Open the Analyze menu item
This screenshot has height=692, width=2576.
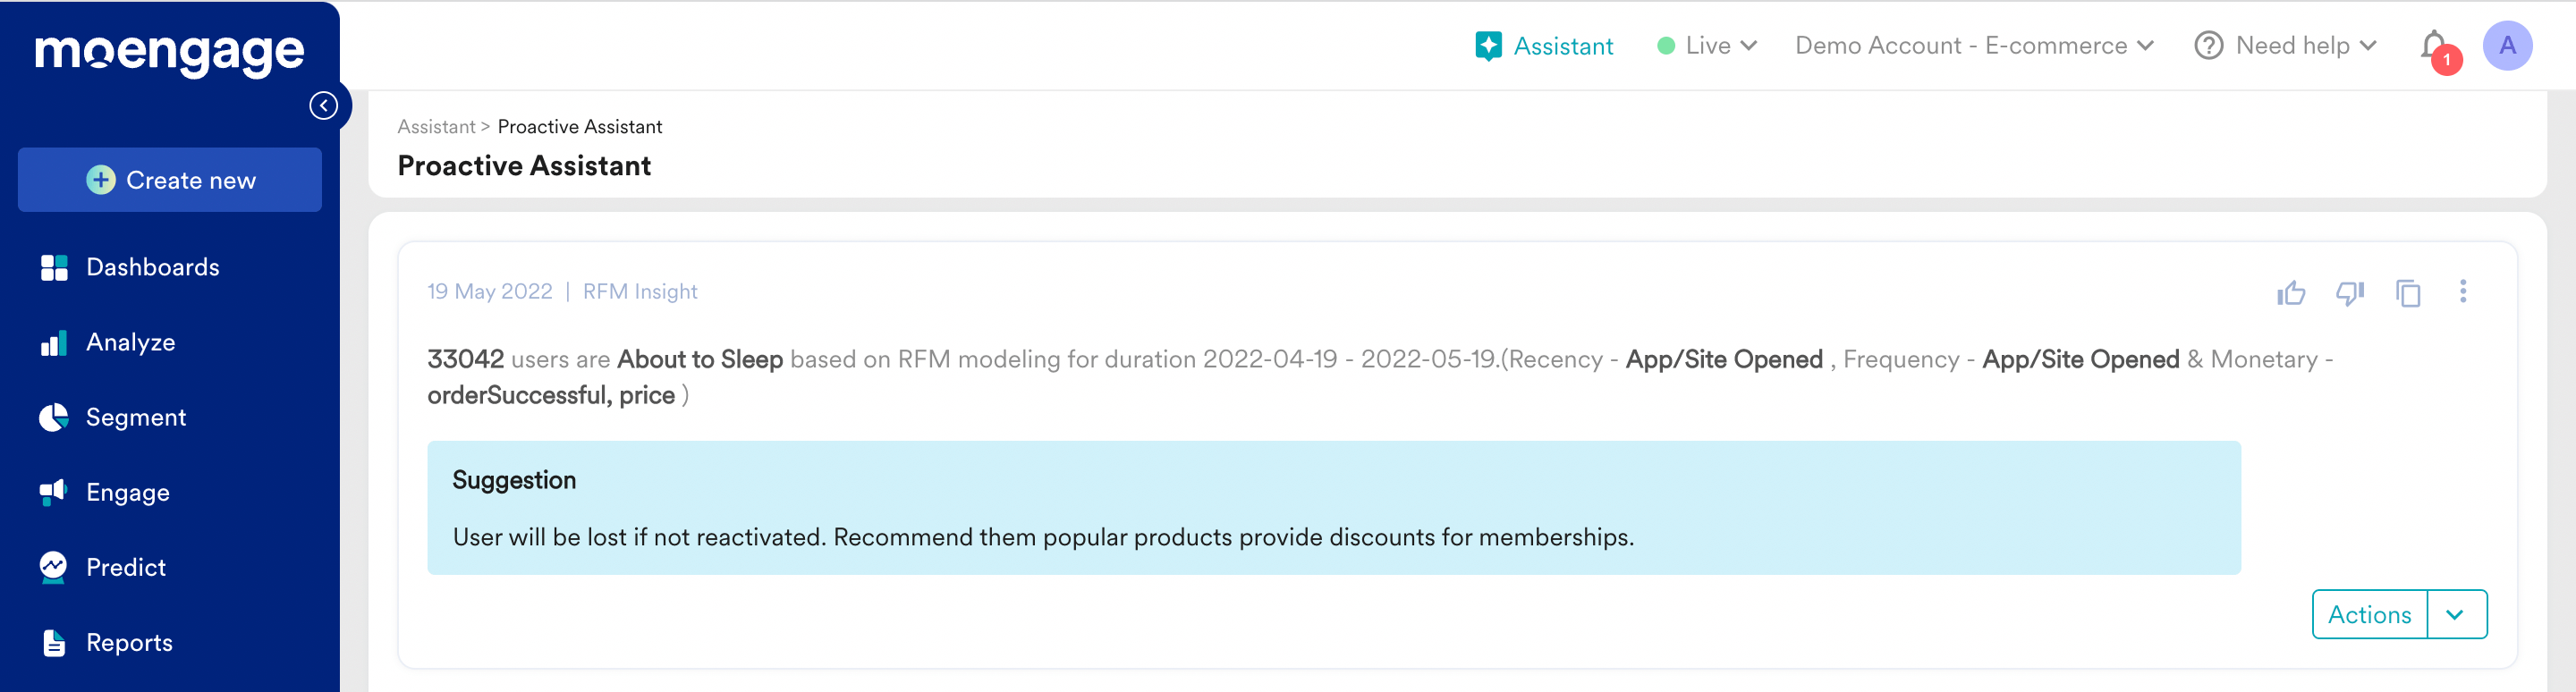tap(130, 342)
